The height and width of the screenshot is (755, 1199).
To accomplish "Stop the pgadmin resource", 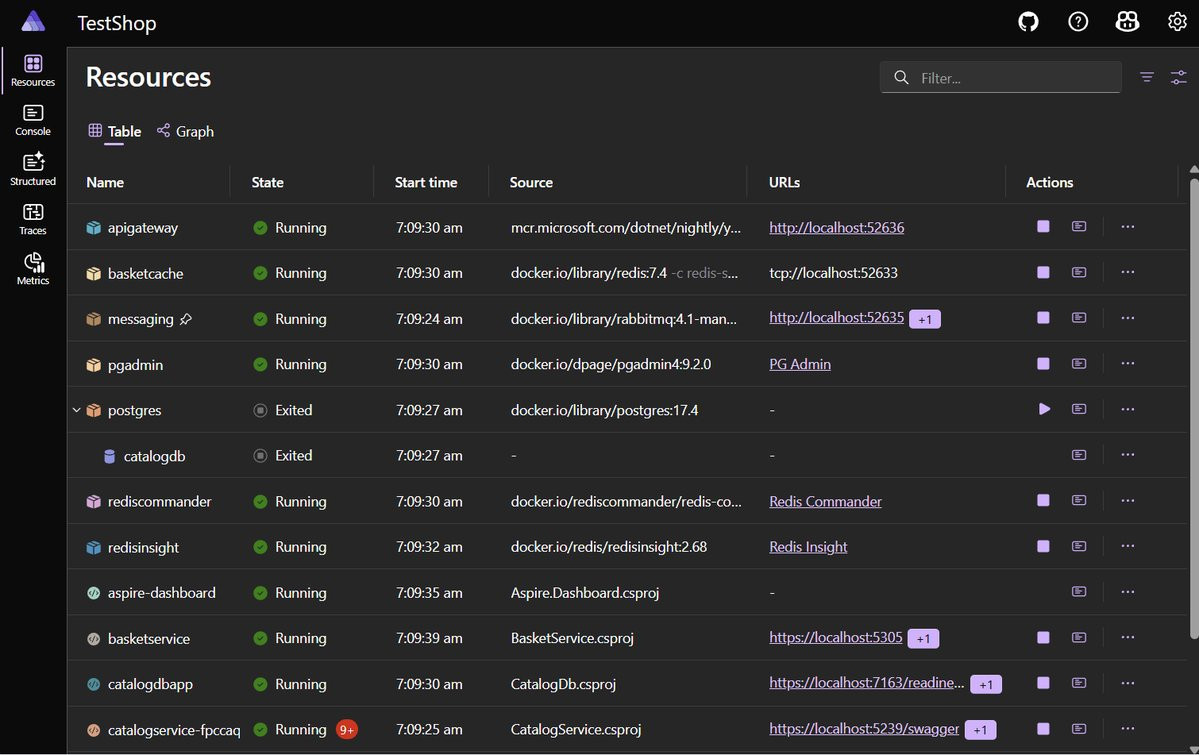I will tap(1043, 363).
